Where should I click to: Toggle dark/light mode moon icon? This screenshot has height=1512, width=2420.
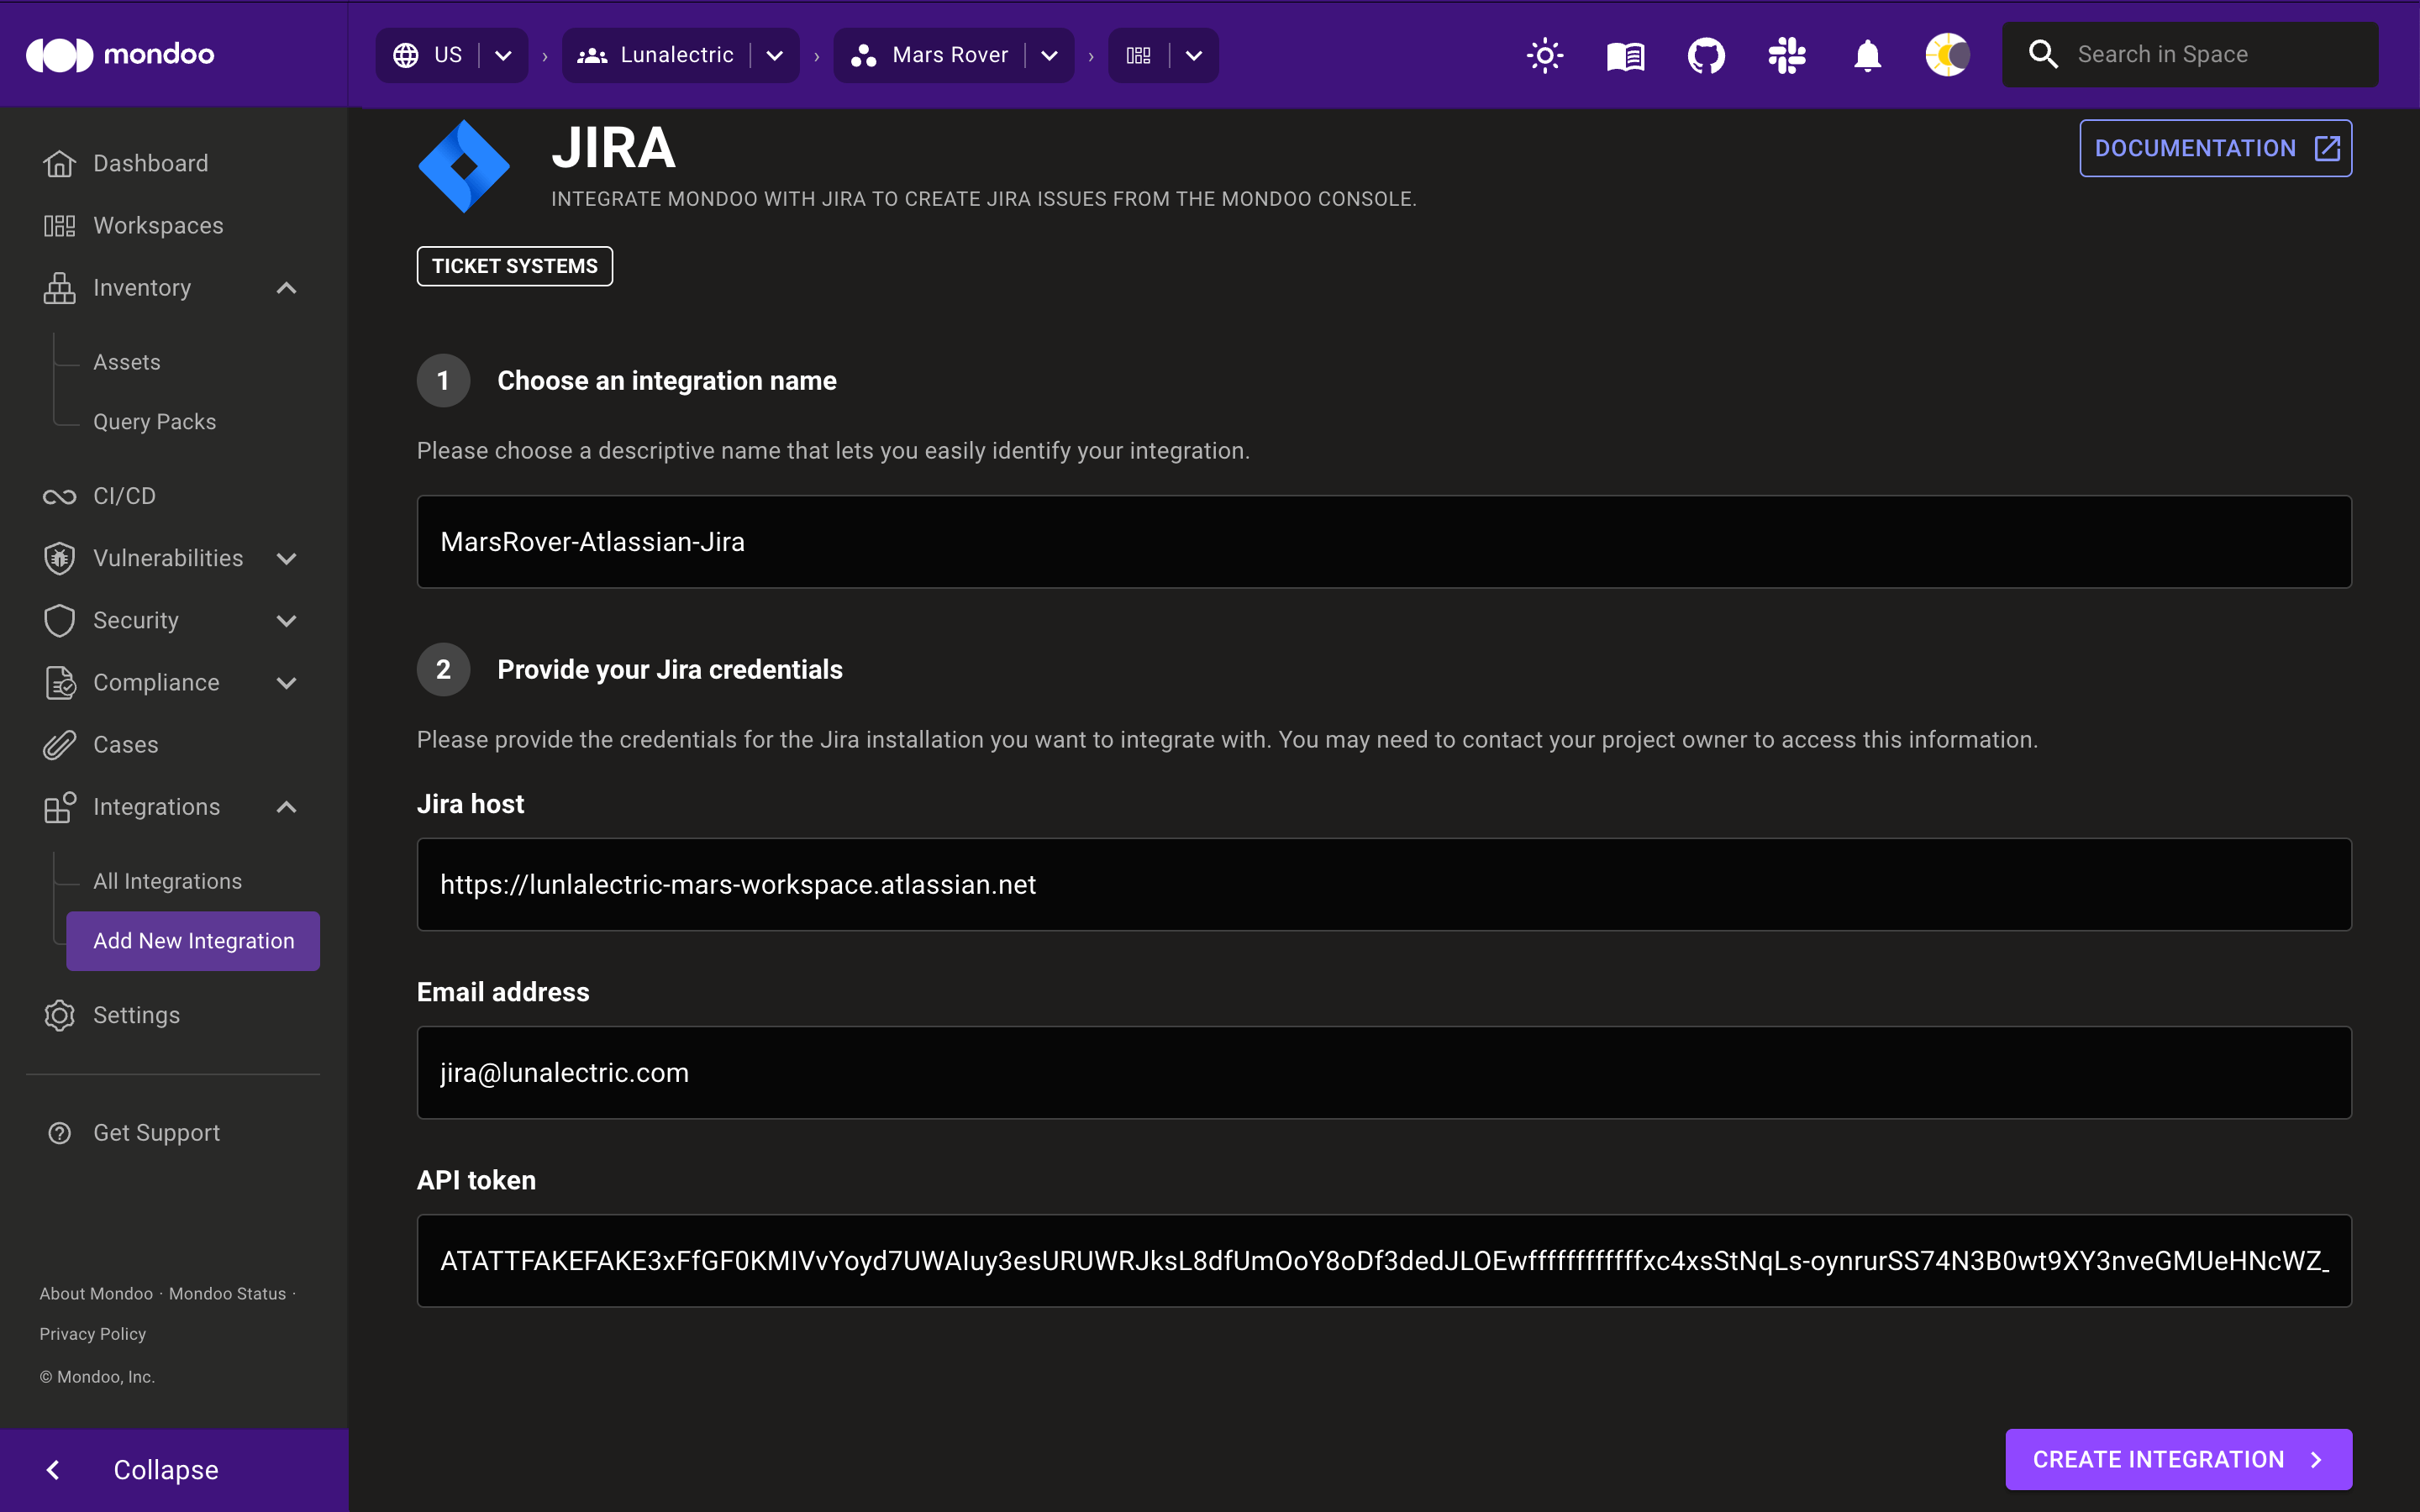coord(1946,54)
